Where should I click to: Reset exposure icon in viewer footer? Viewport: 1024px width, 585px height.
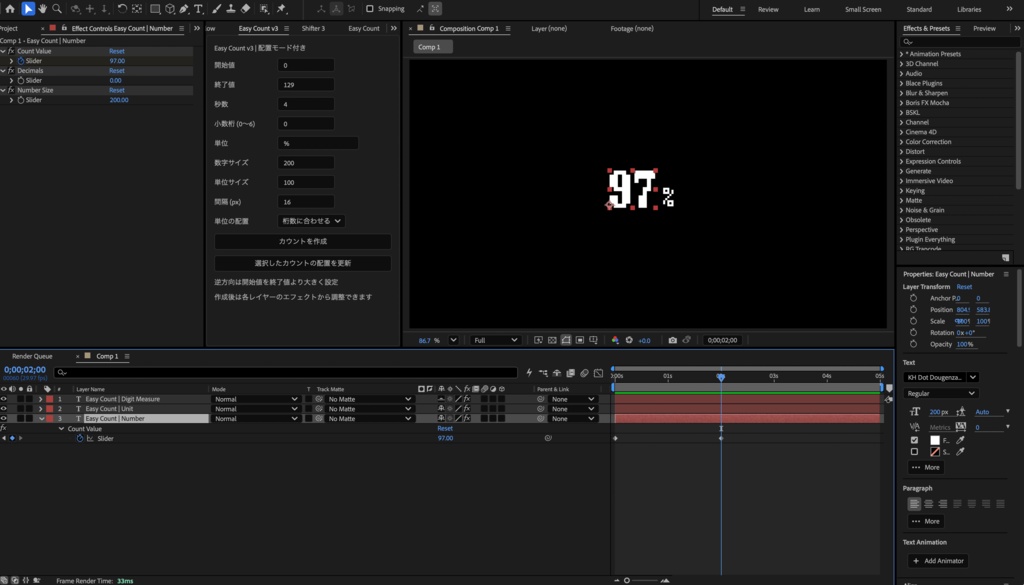click(629, 340)
